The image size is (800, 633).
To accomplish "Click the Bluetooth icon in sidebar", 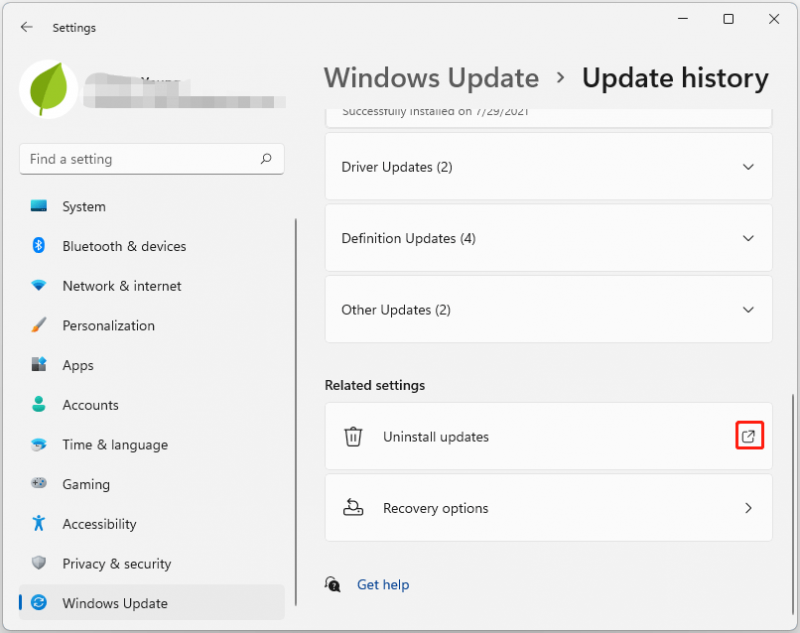I will click(39, 246).
